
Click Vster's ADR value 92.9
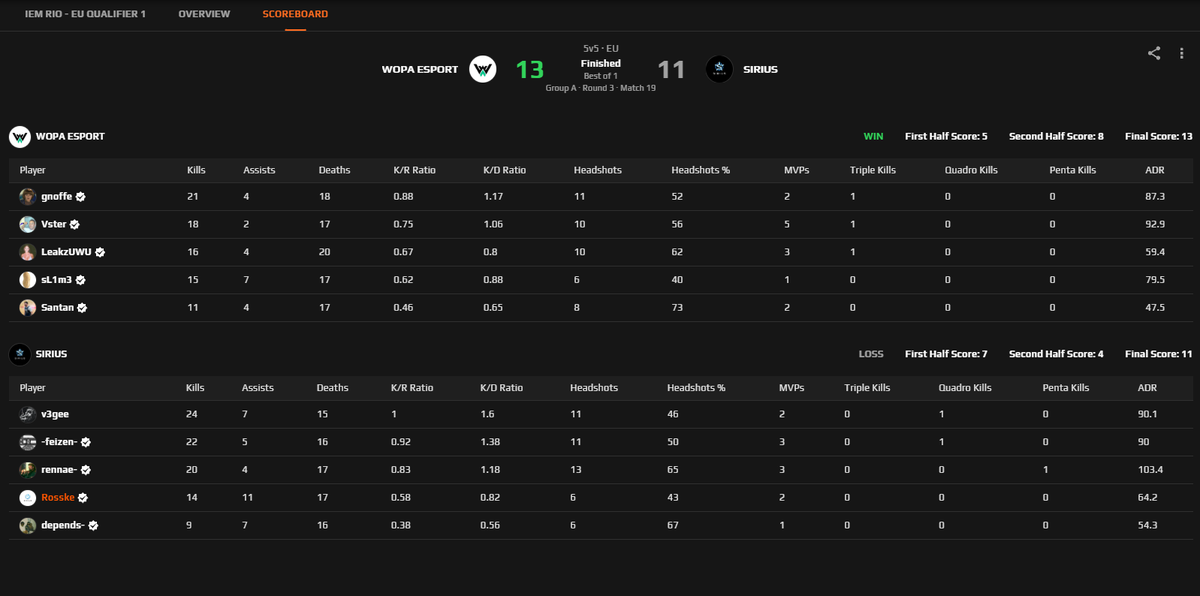click(x=1156, y=225)
